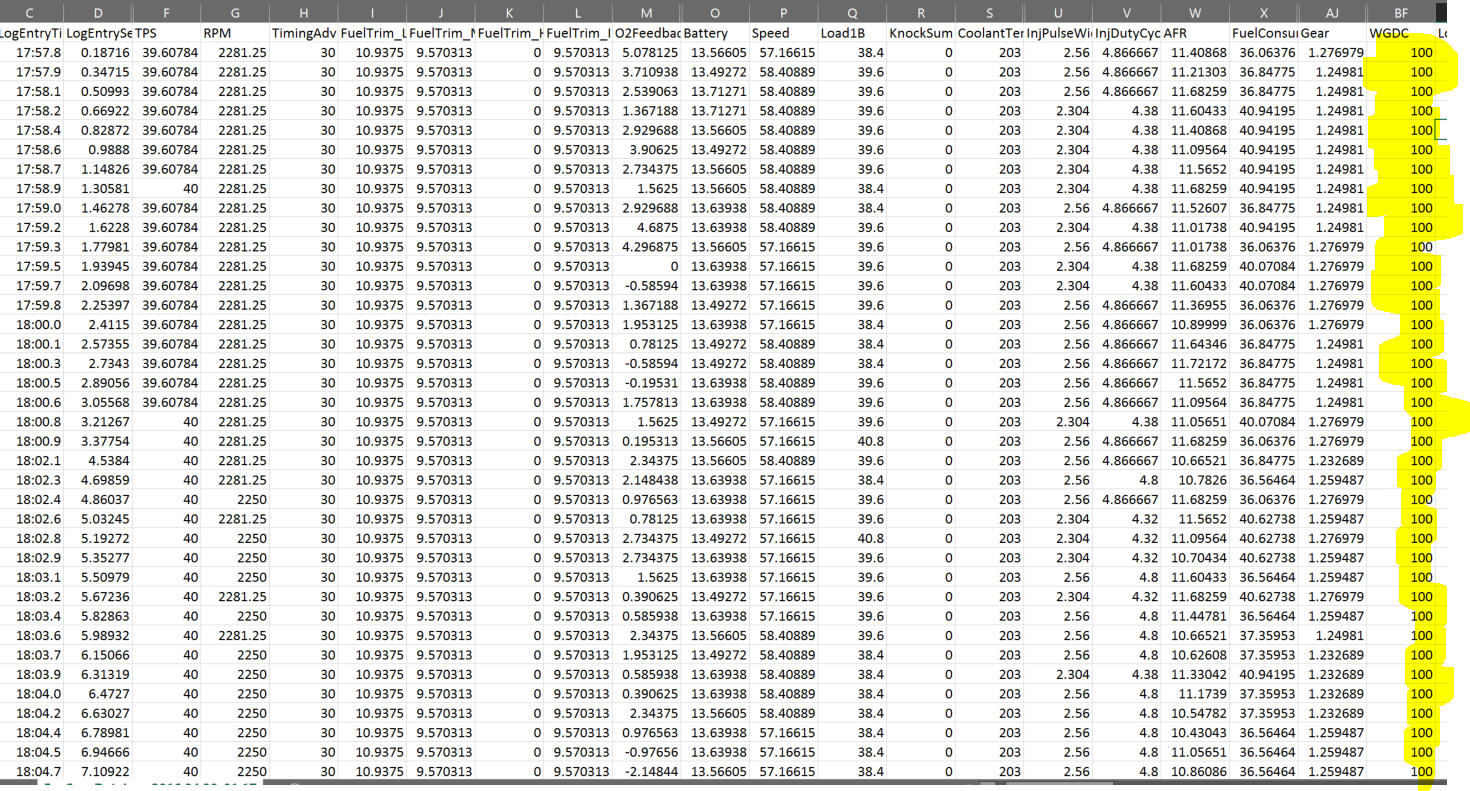Click the Speed header cell

coord(782,32)
